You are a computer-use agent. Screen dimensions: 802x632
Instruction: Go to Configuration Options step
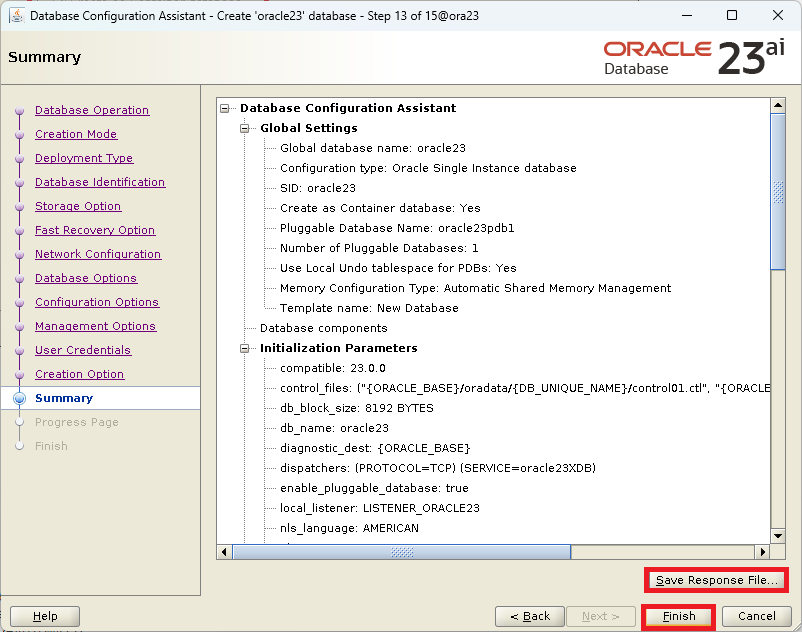click(x=97, y=302)
